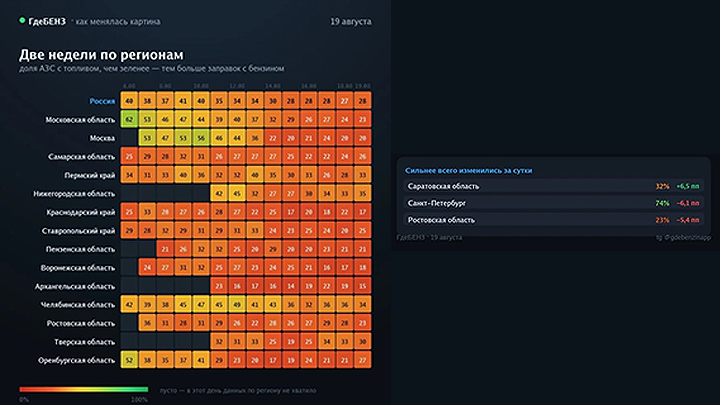Screen dimensions: 720x405
Task: Click the 100% legend label
Action: coord(139,399)
